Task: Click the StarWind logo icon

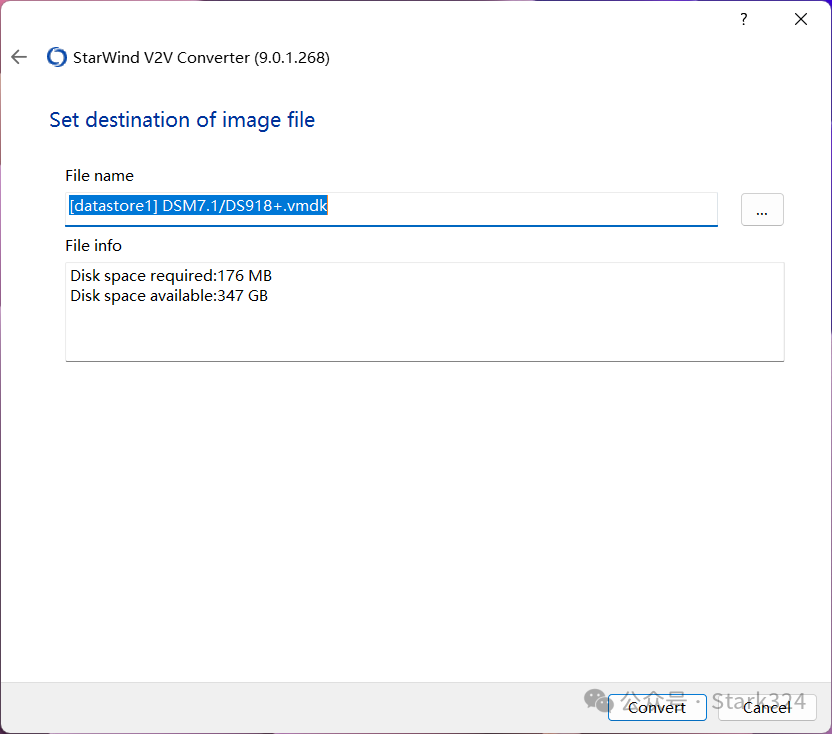Action: (57, 57)
